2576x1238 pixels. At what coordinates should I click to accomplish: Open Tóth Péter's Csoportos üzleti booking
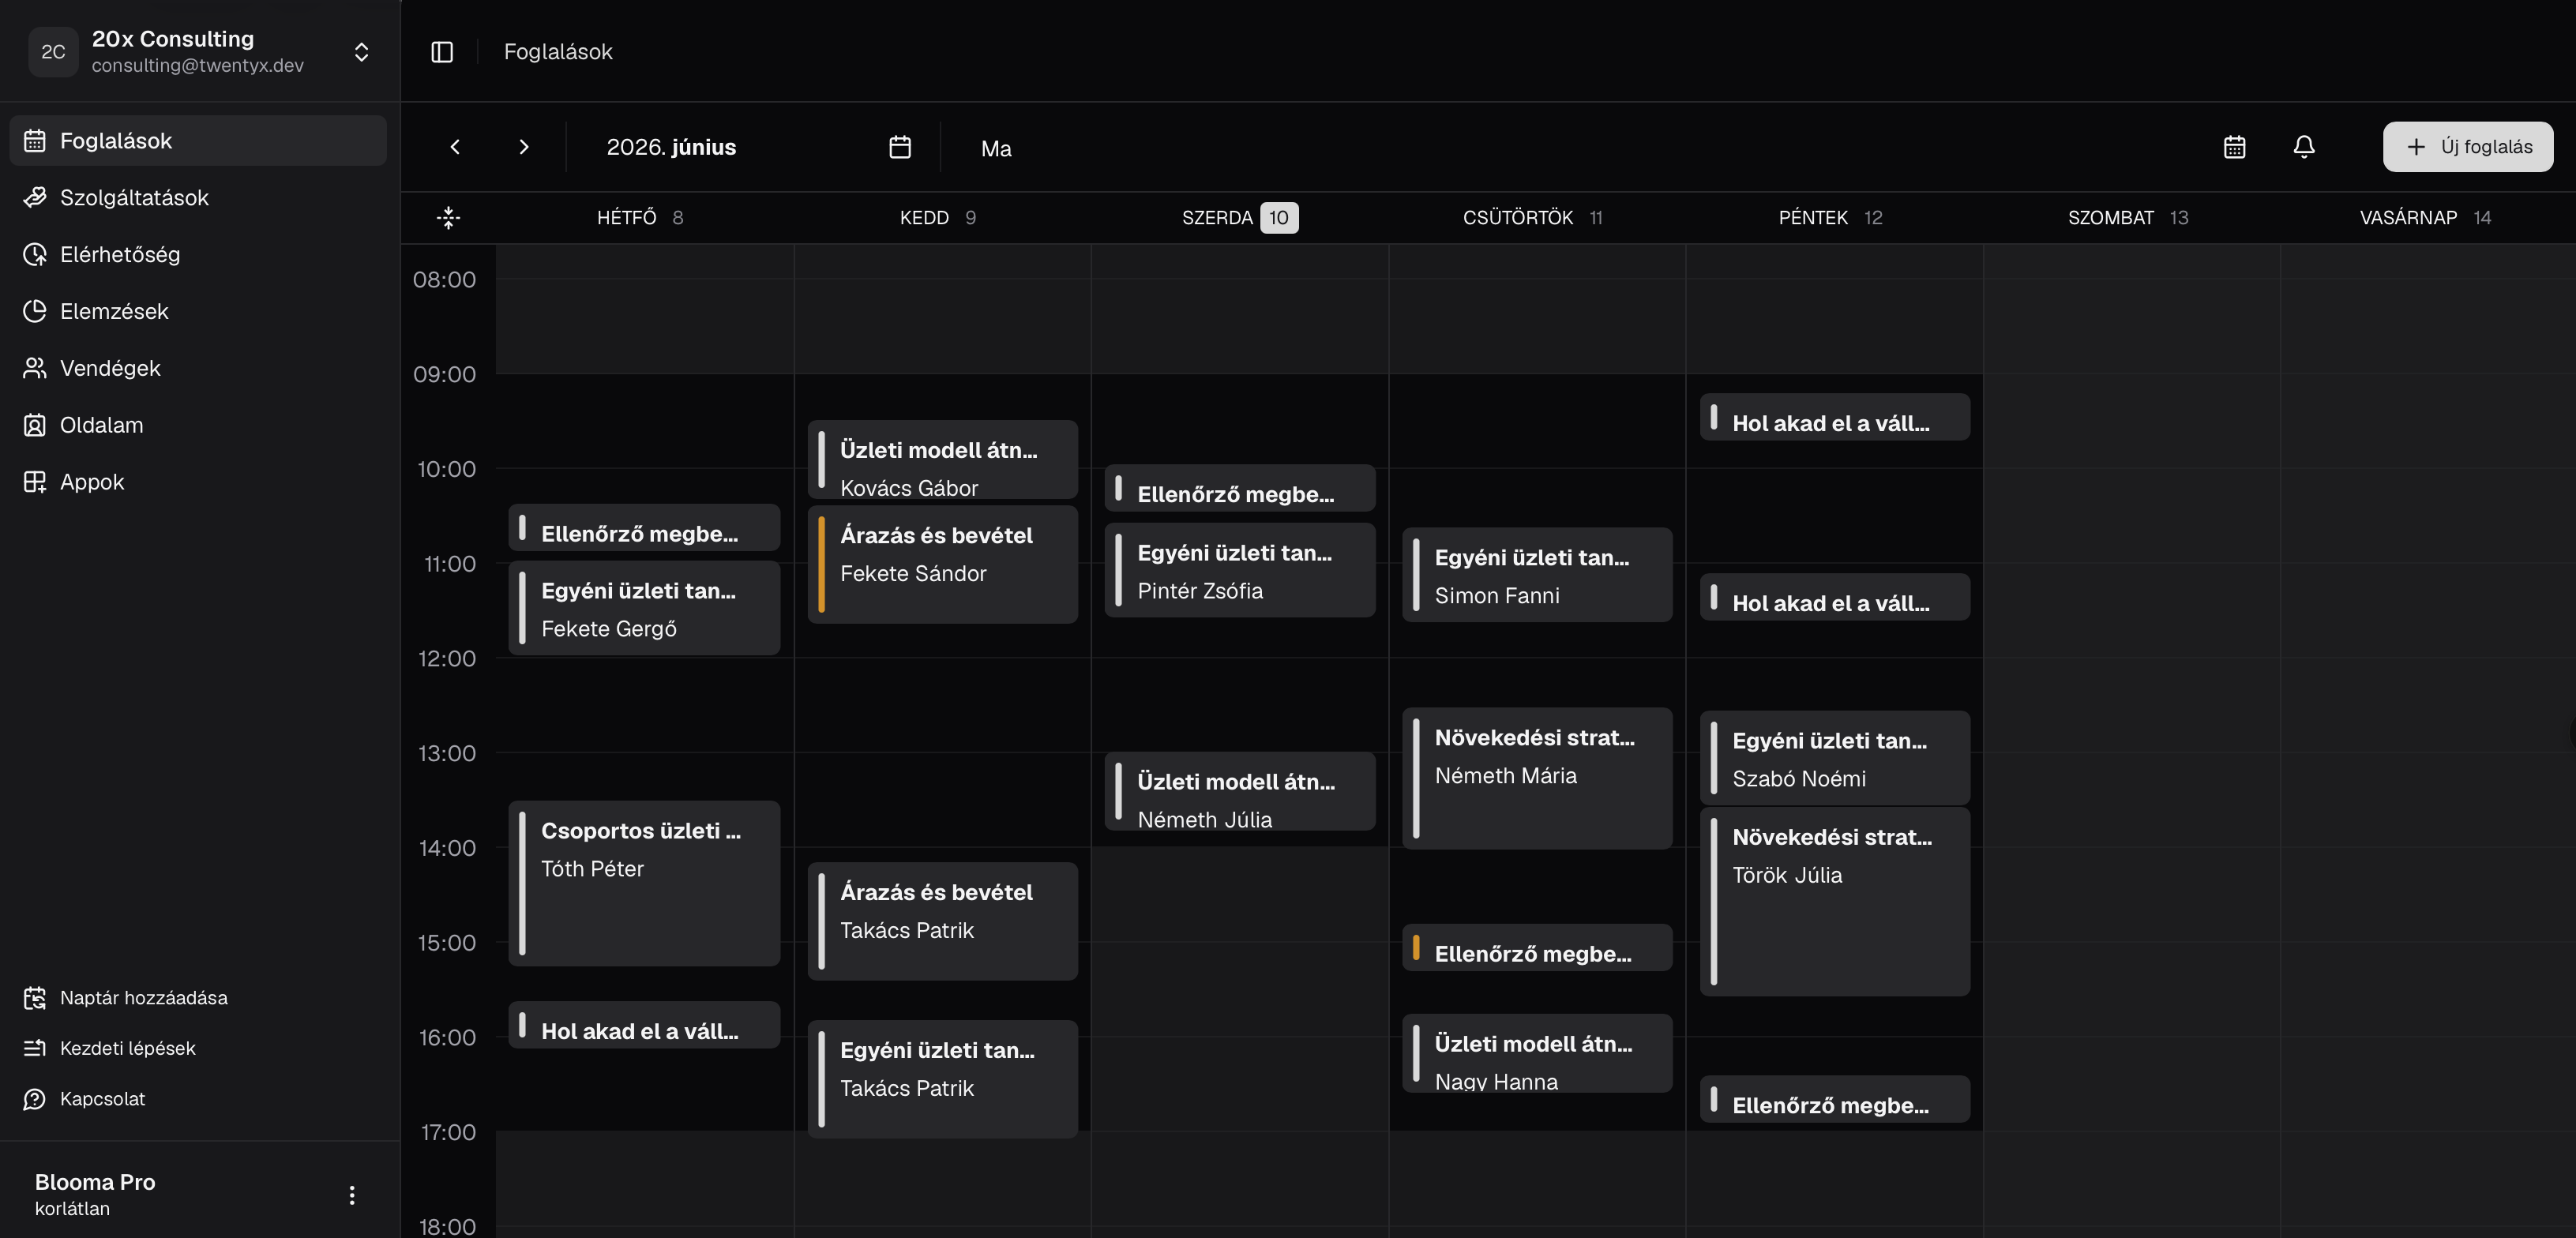pyautogui.click(x=645, y=883)
